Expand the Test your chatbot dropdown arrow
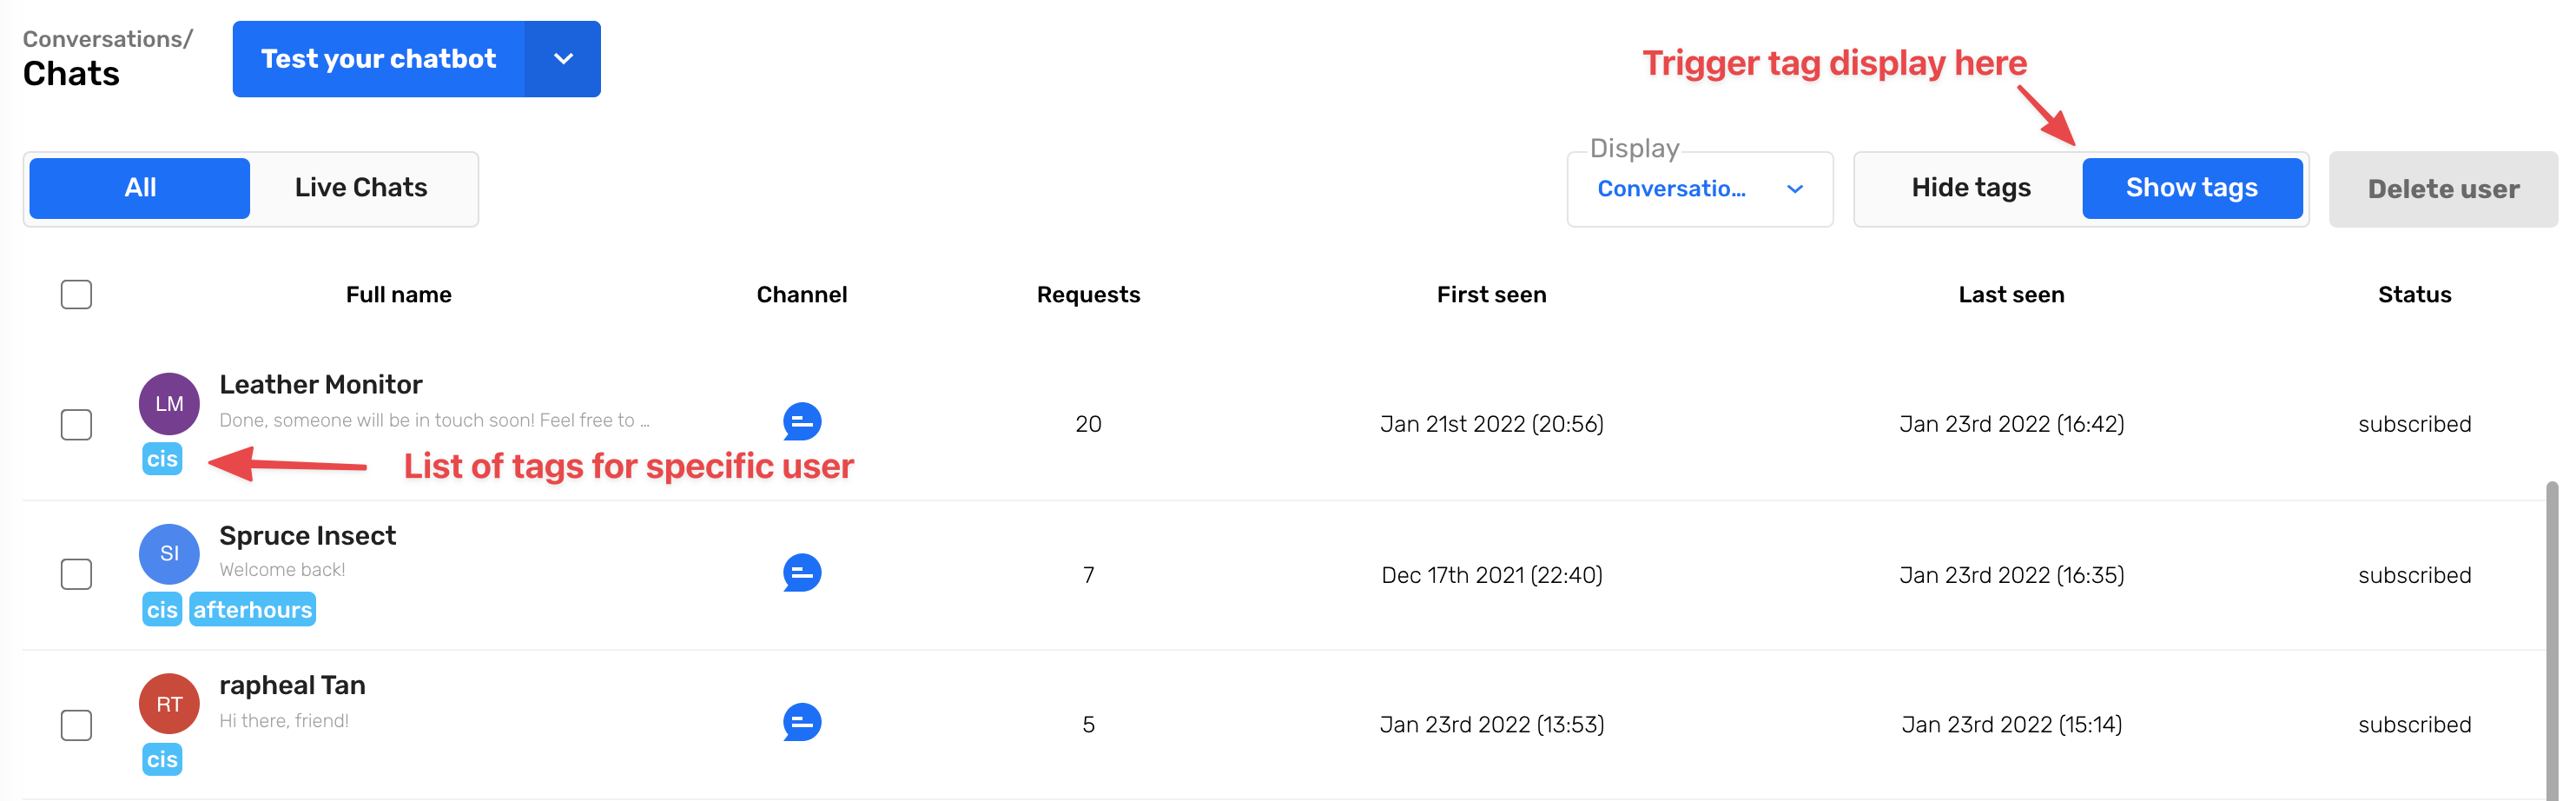The image size is (2576, 801). (x=563, y=59)
